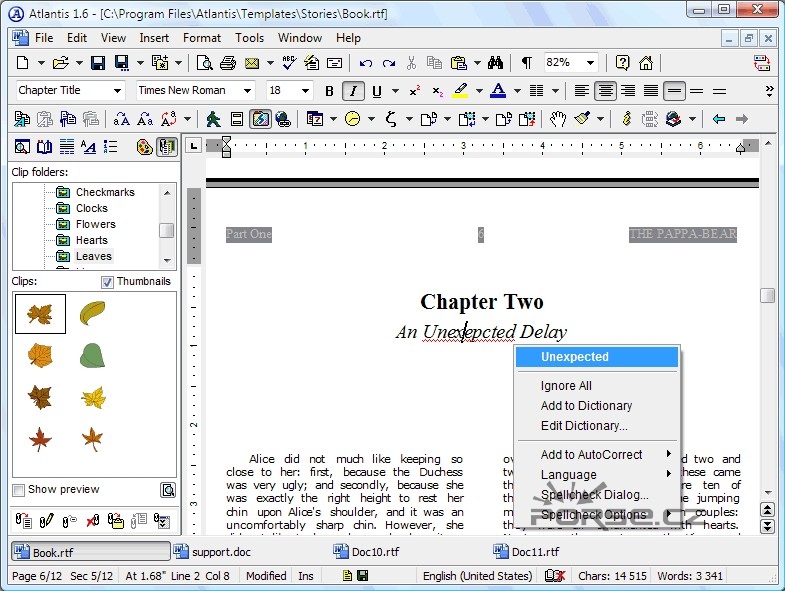This screenshot has width=785, height=591.
Task: Click the Cut scissors icon
Action: 412,63
